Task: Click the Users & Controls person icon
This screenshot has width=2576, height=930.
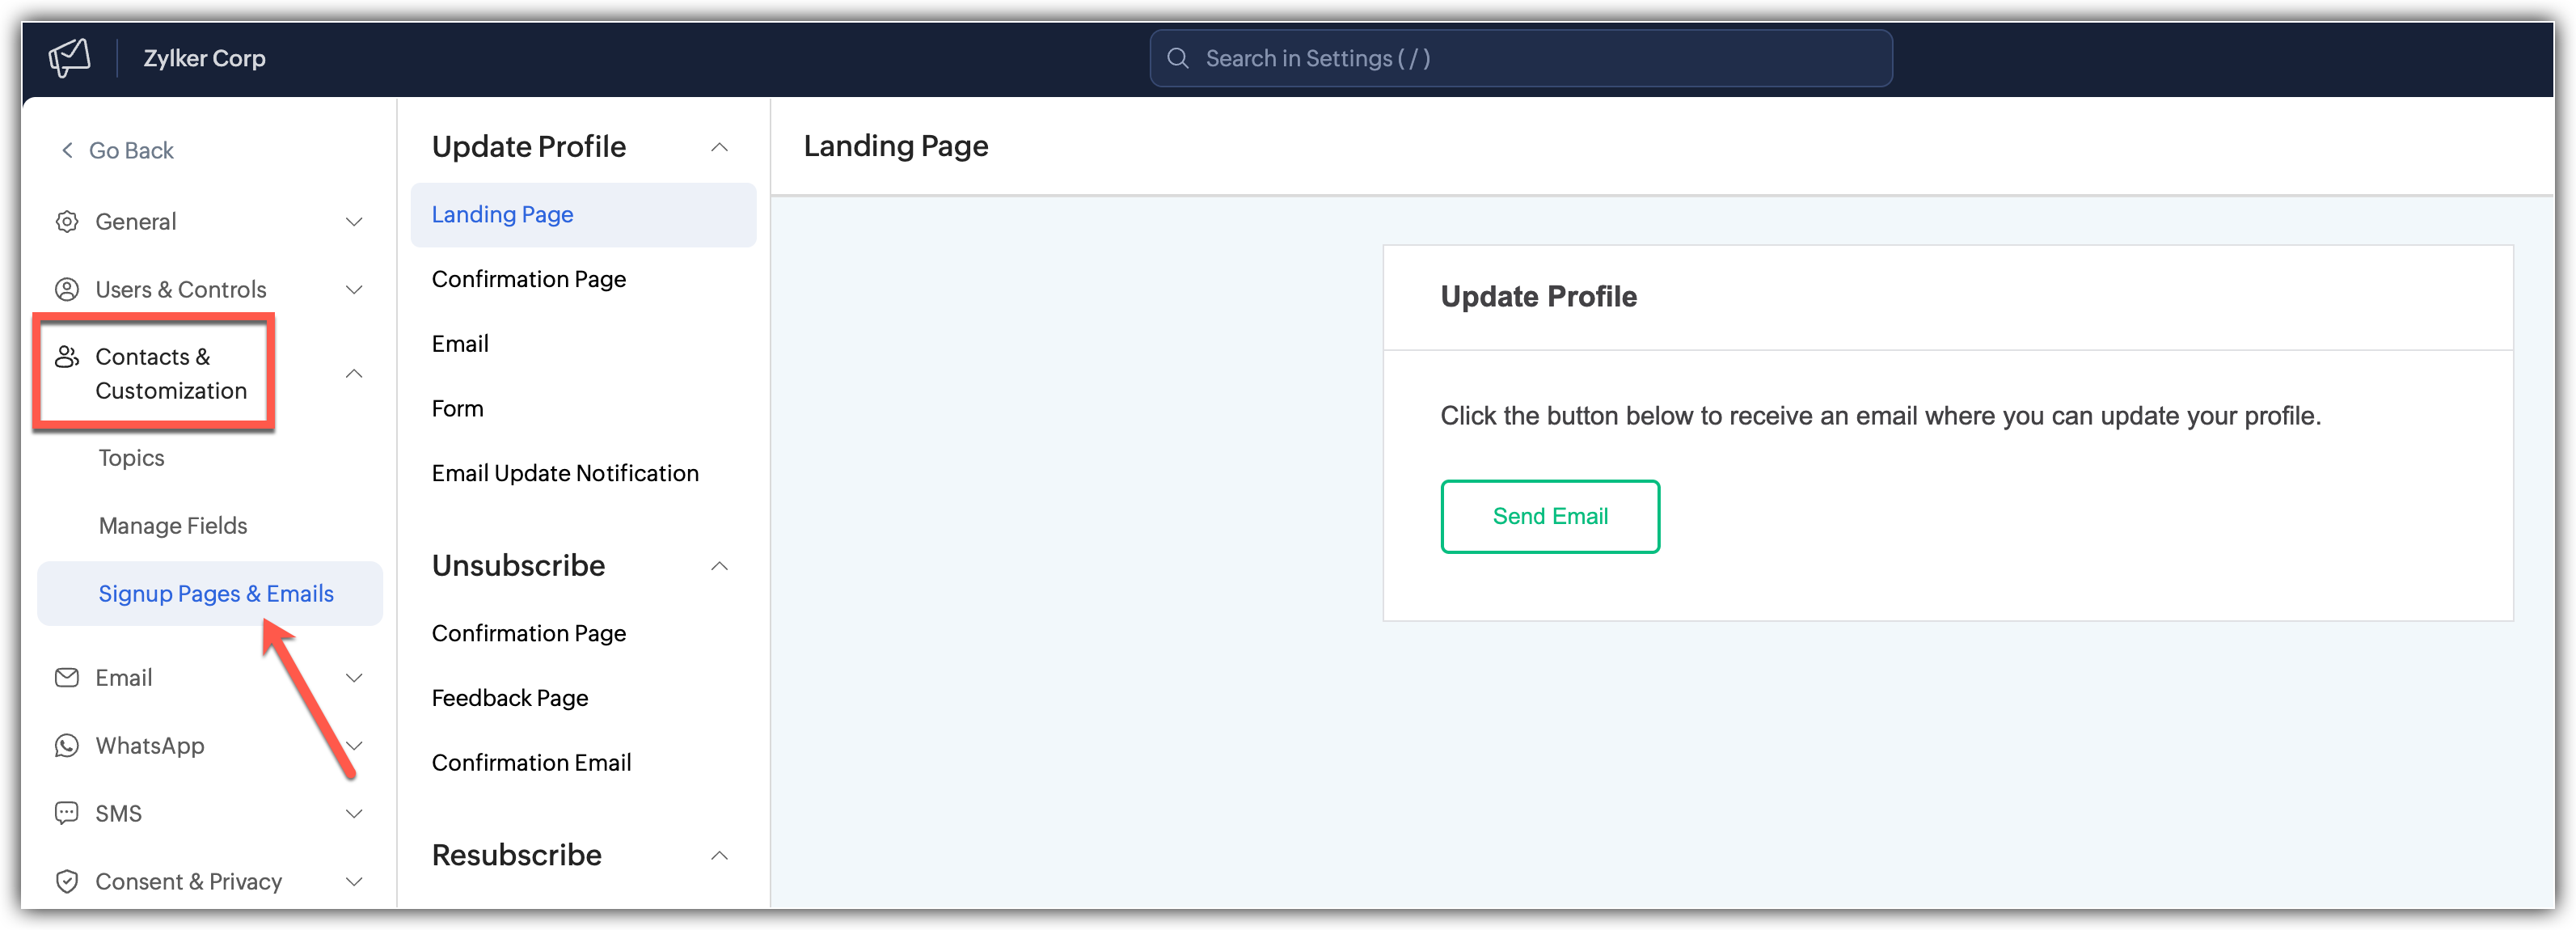Action: pos(67,289)
